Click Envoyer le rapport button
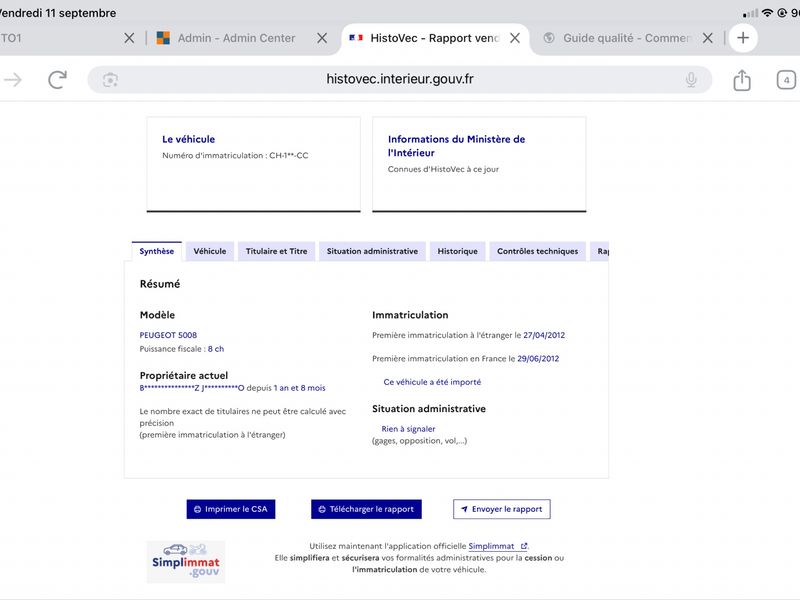800x600 pixels. point(502,509)
